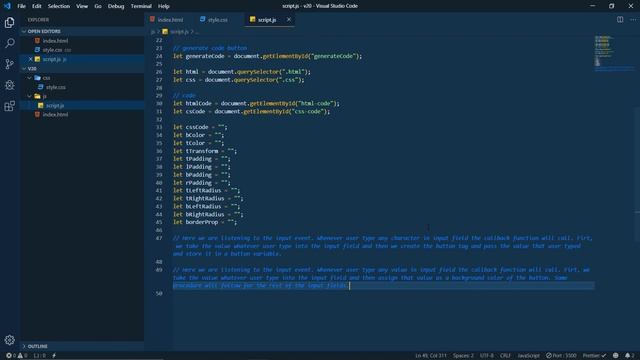The image size is (640, 360).
Task: Open the File menu
Action: tap(21, 6)
